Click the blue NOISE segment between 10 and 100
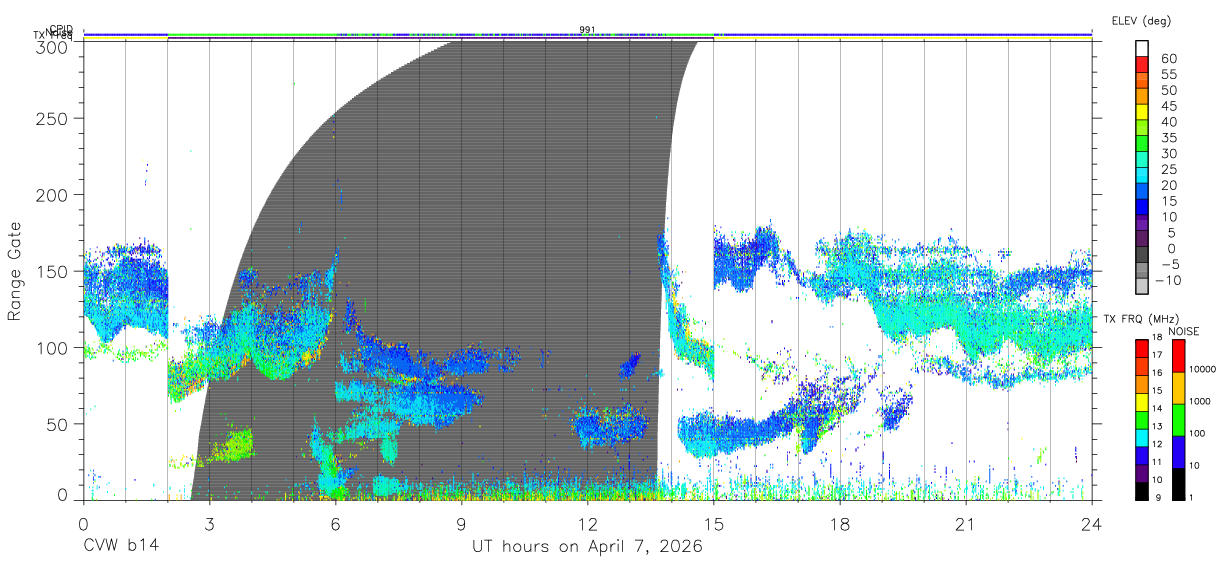 [1178, 450]
